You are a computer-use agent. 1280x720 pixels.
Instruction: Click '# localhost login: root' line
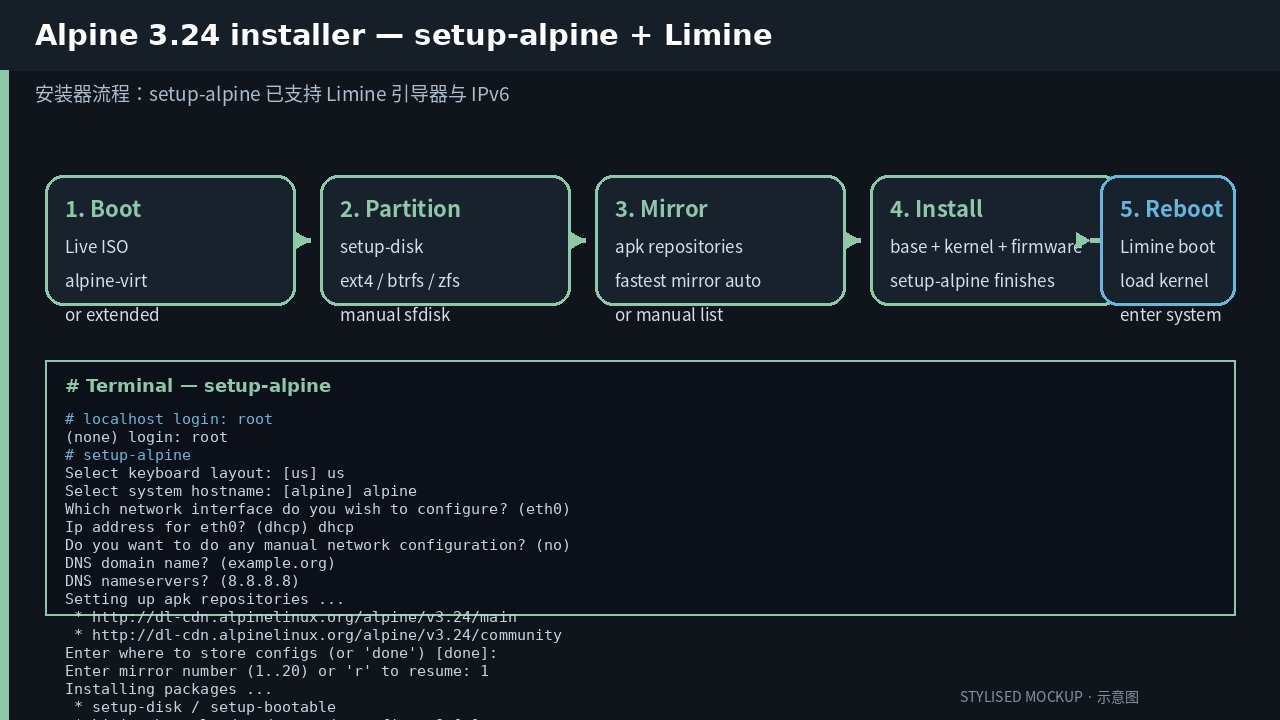[169, 419]
